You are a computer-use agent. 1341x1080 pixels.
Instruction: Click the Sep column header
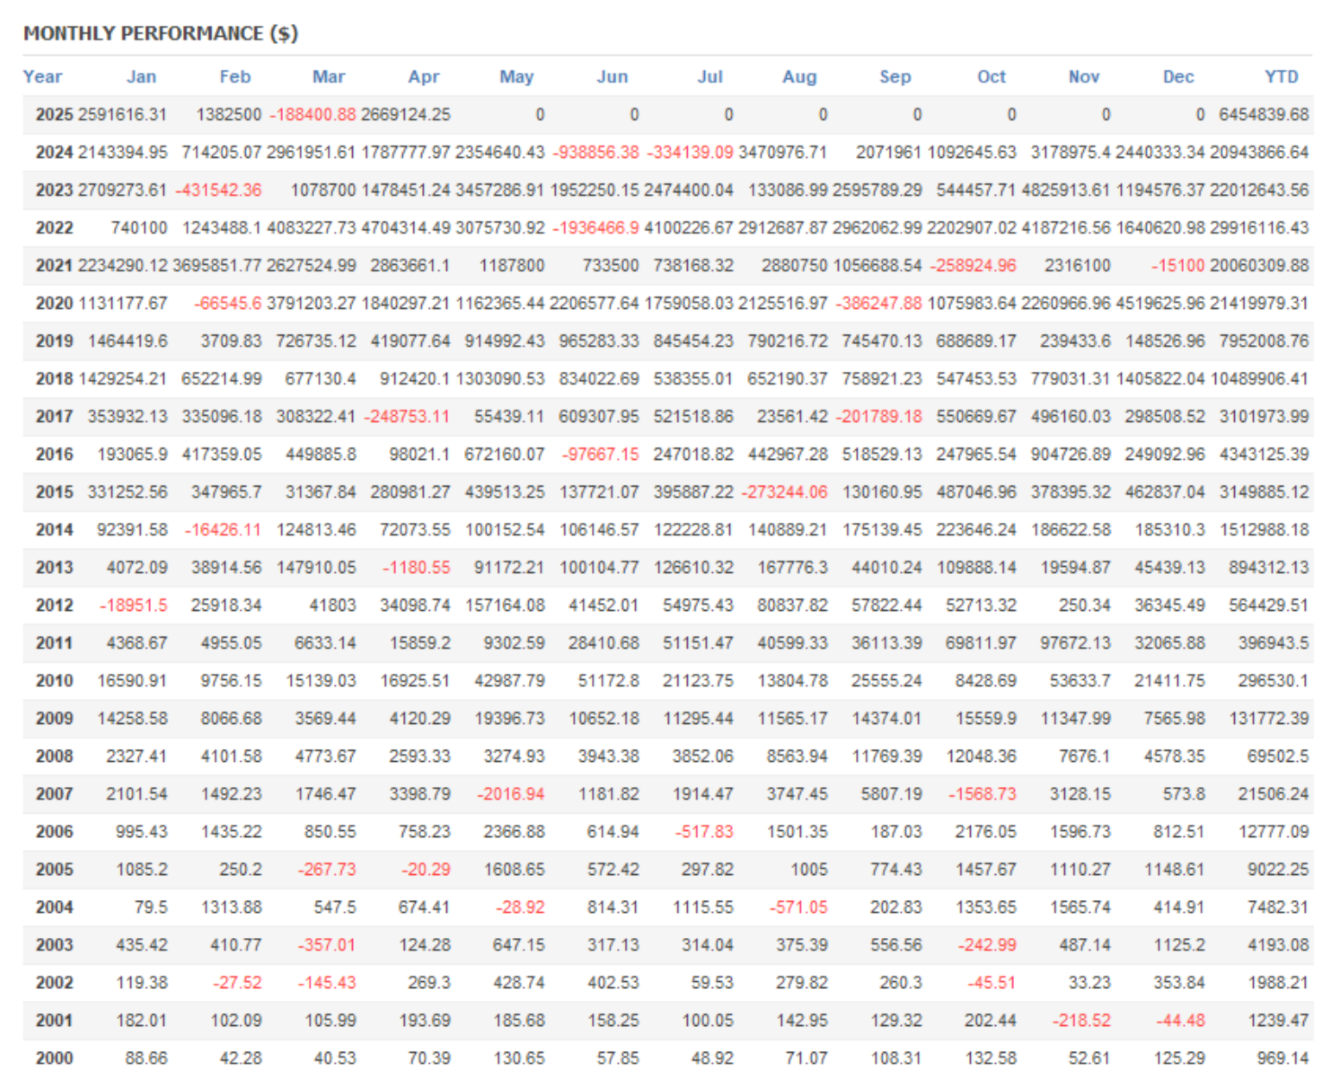pos(895,76)
